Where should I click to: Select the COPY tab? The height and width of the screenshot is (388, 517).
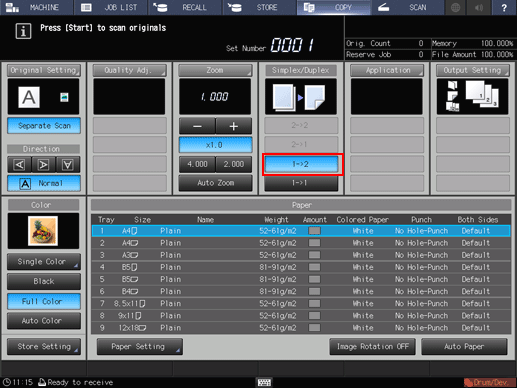tap(334, 7)
